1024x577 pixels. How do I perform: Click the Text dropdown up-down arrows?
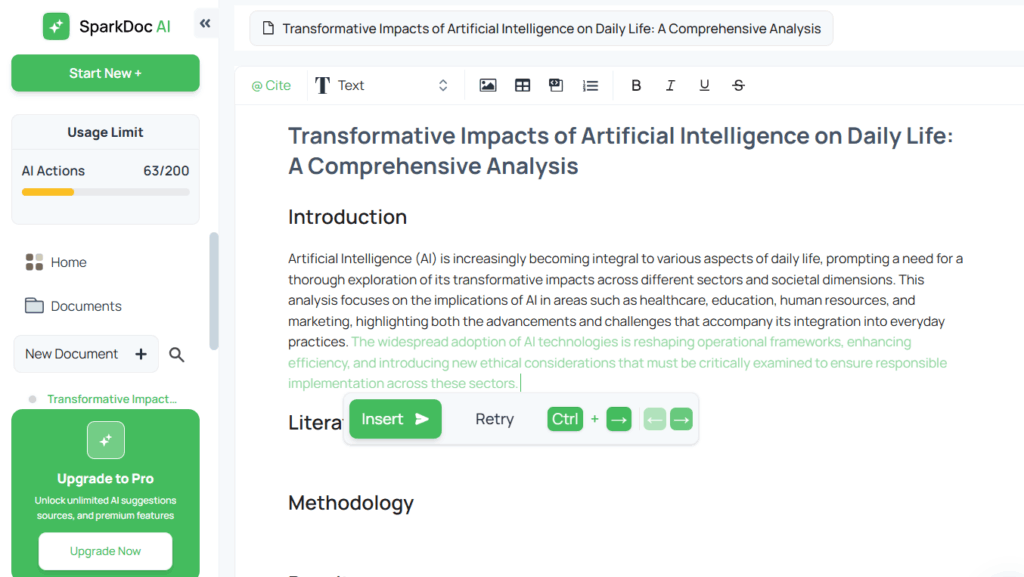[443, 86]
